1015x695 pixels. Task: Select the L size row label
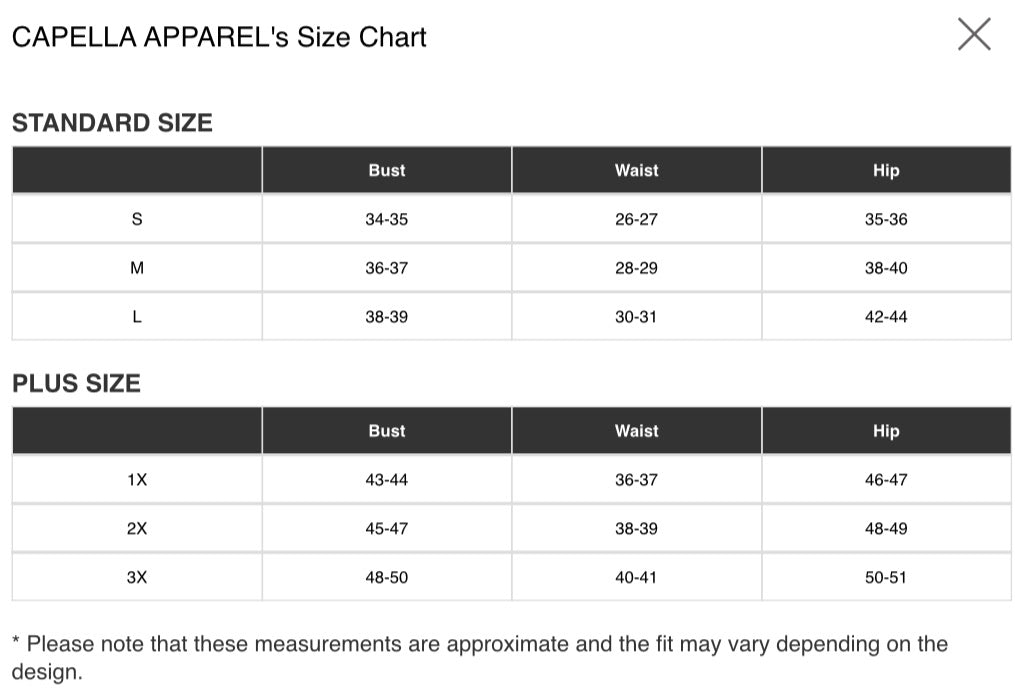137,317
